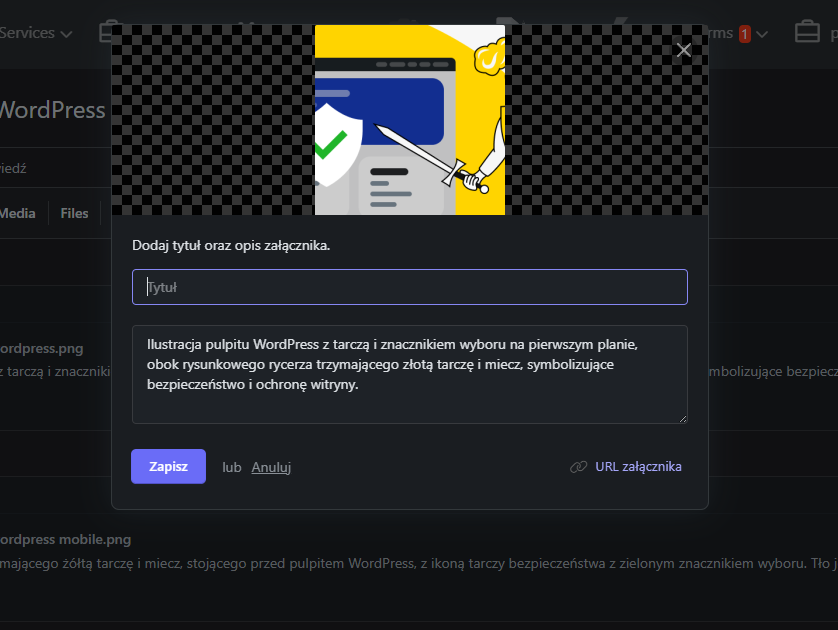
Task: Click the briefcase icon in the top-right corner
Action: click(x=806, y=33)
